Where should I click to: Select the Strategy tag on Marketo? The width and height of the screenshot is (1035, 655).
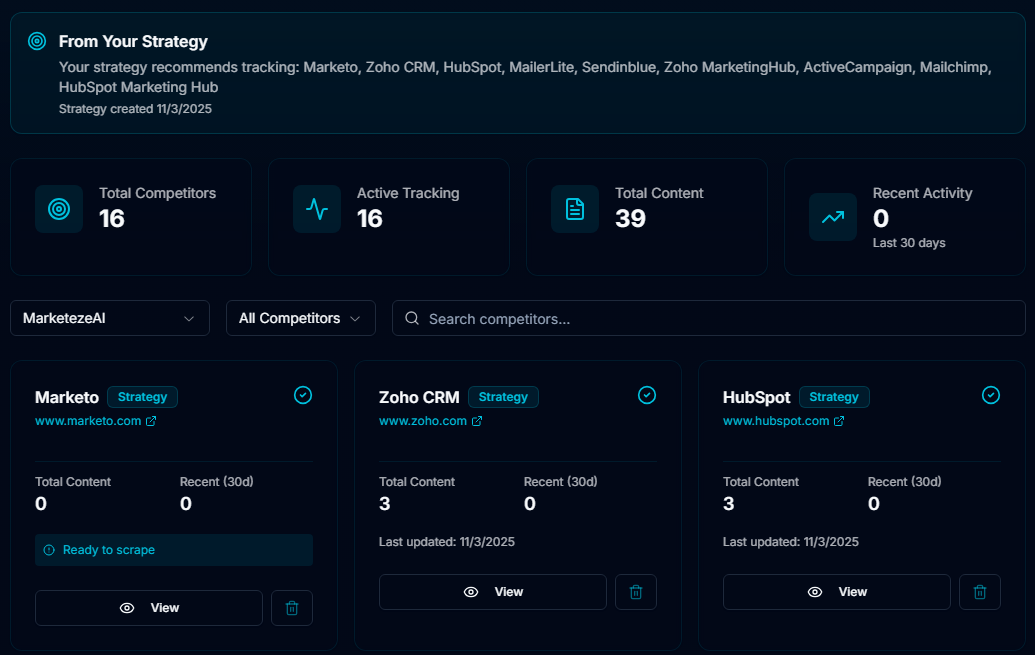142,397
